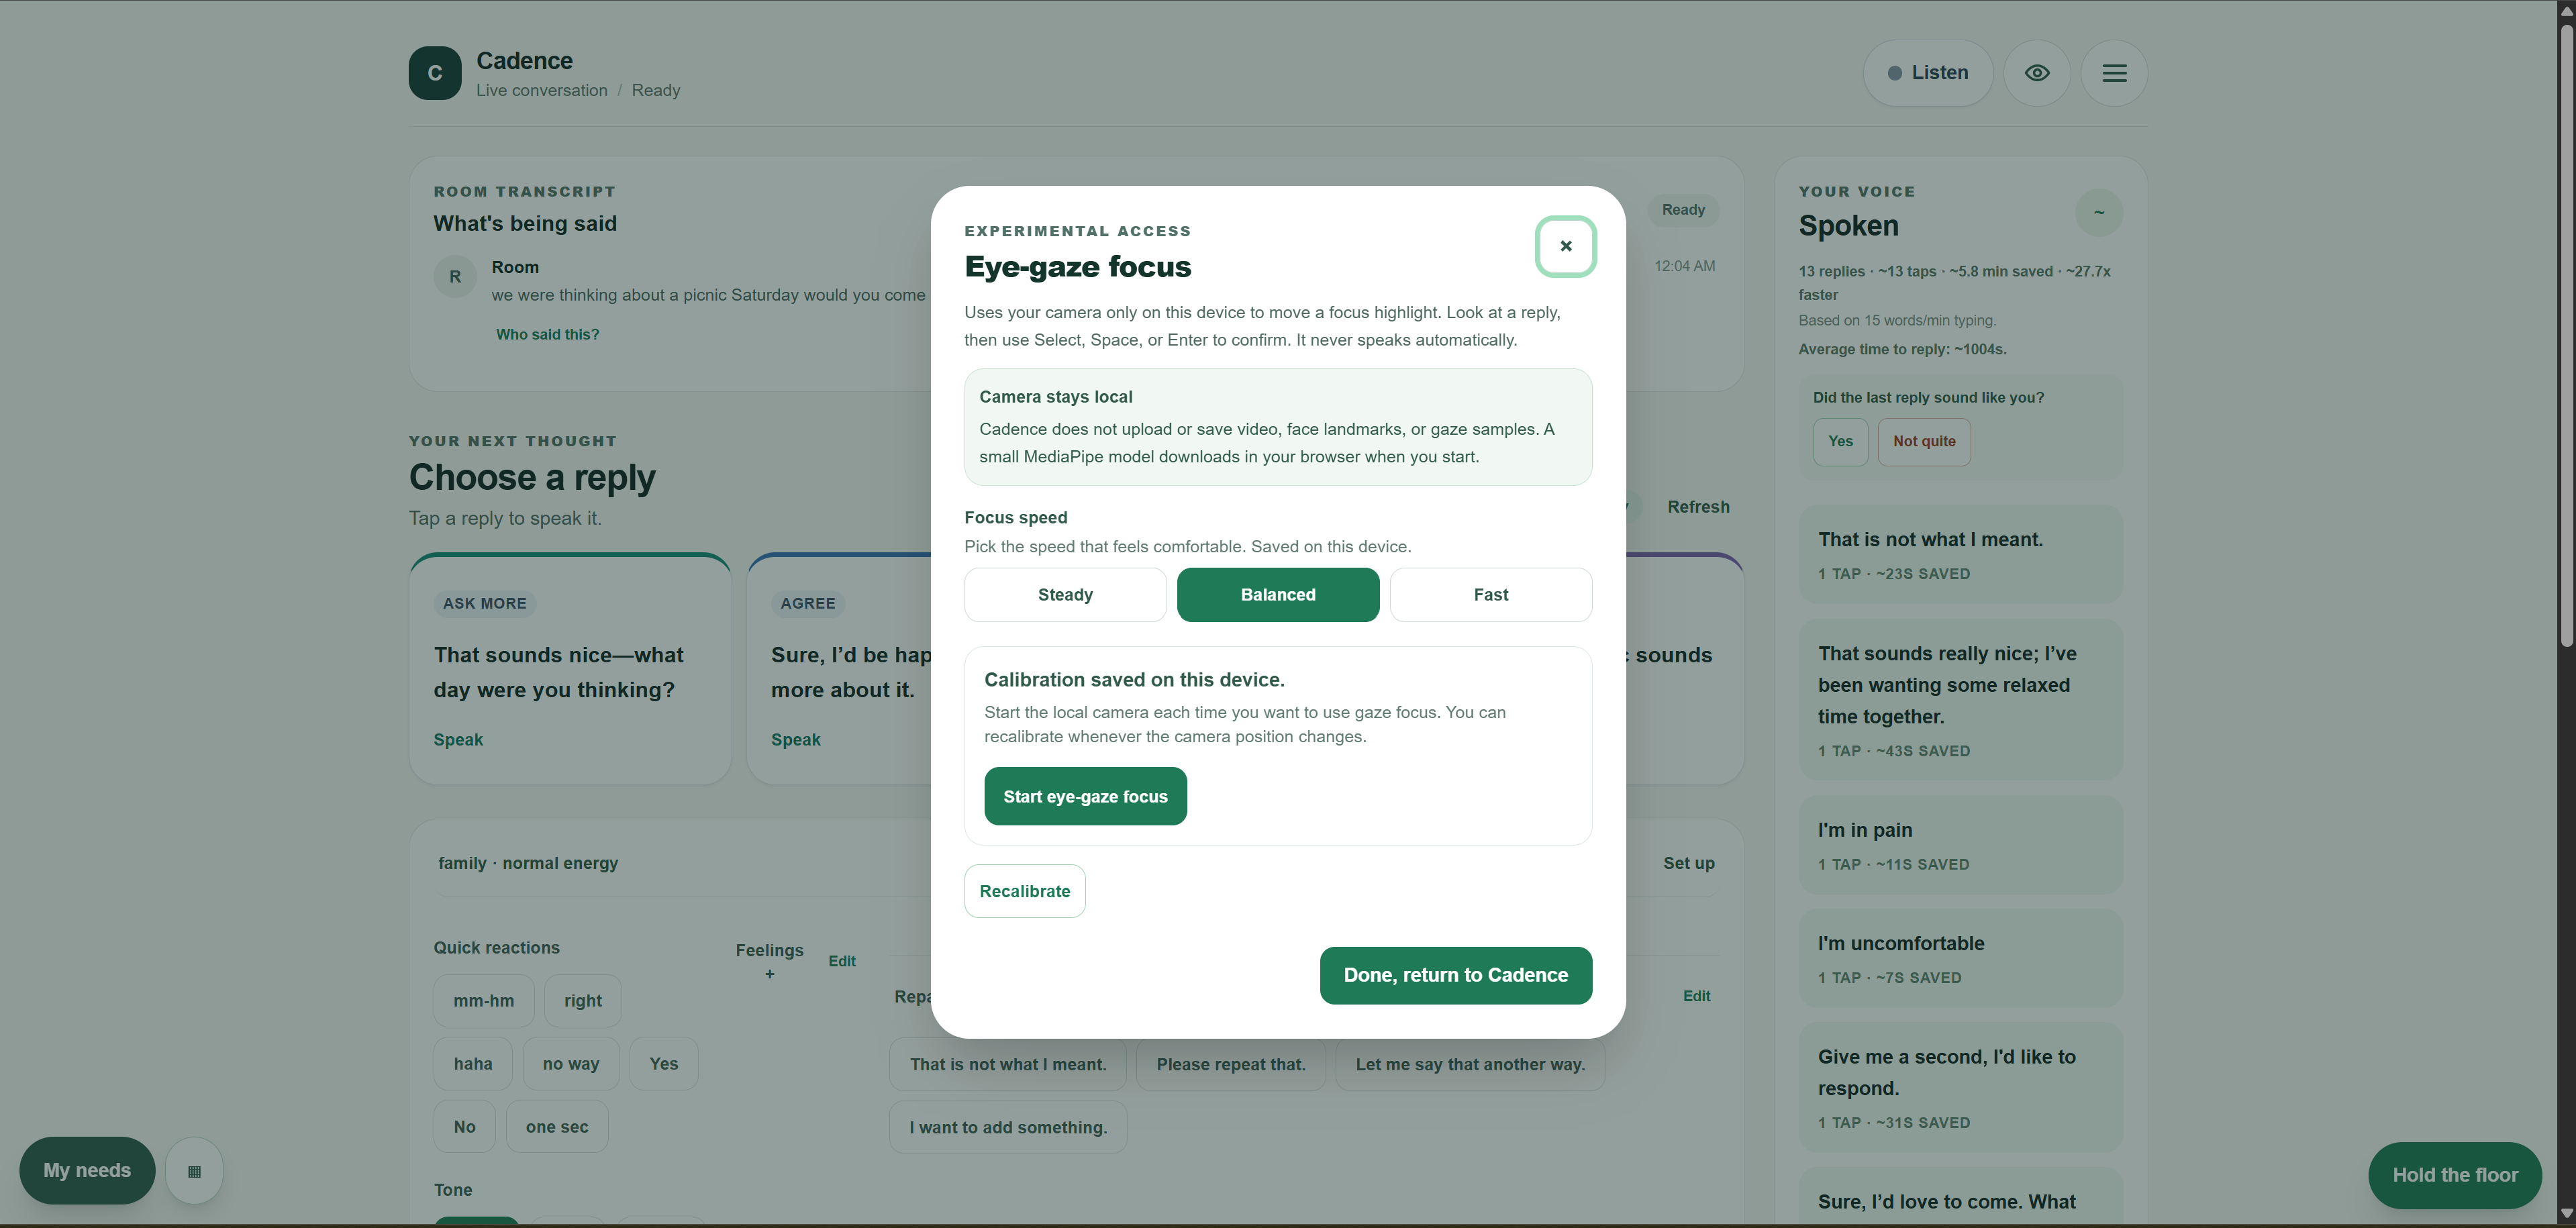Say I want to add something.
The height and width of the screenshot is (1228, 2576).
(x=1008, y=1127)
